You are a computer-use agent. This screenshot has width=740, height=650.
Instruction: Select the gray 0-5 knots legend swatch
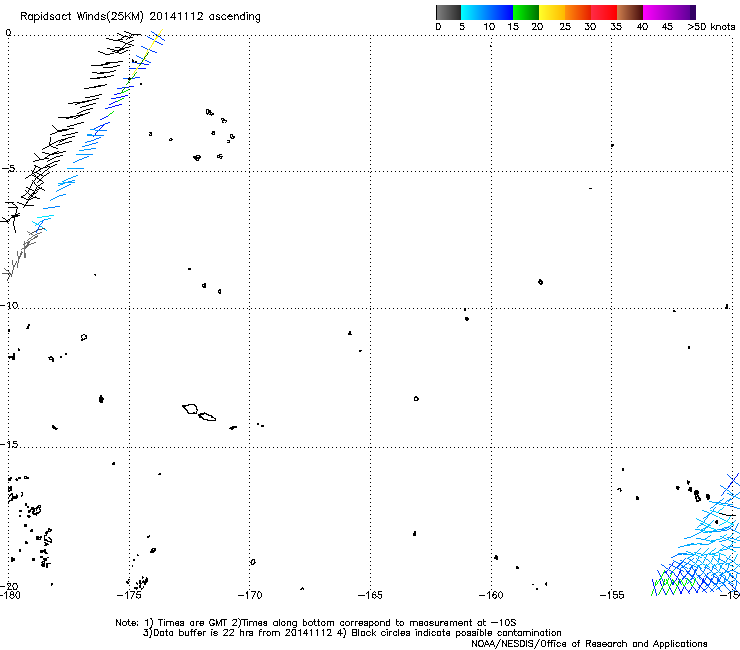coord(448,12)
